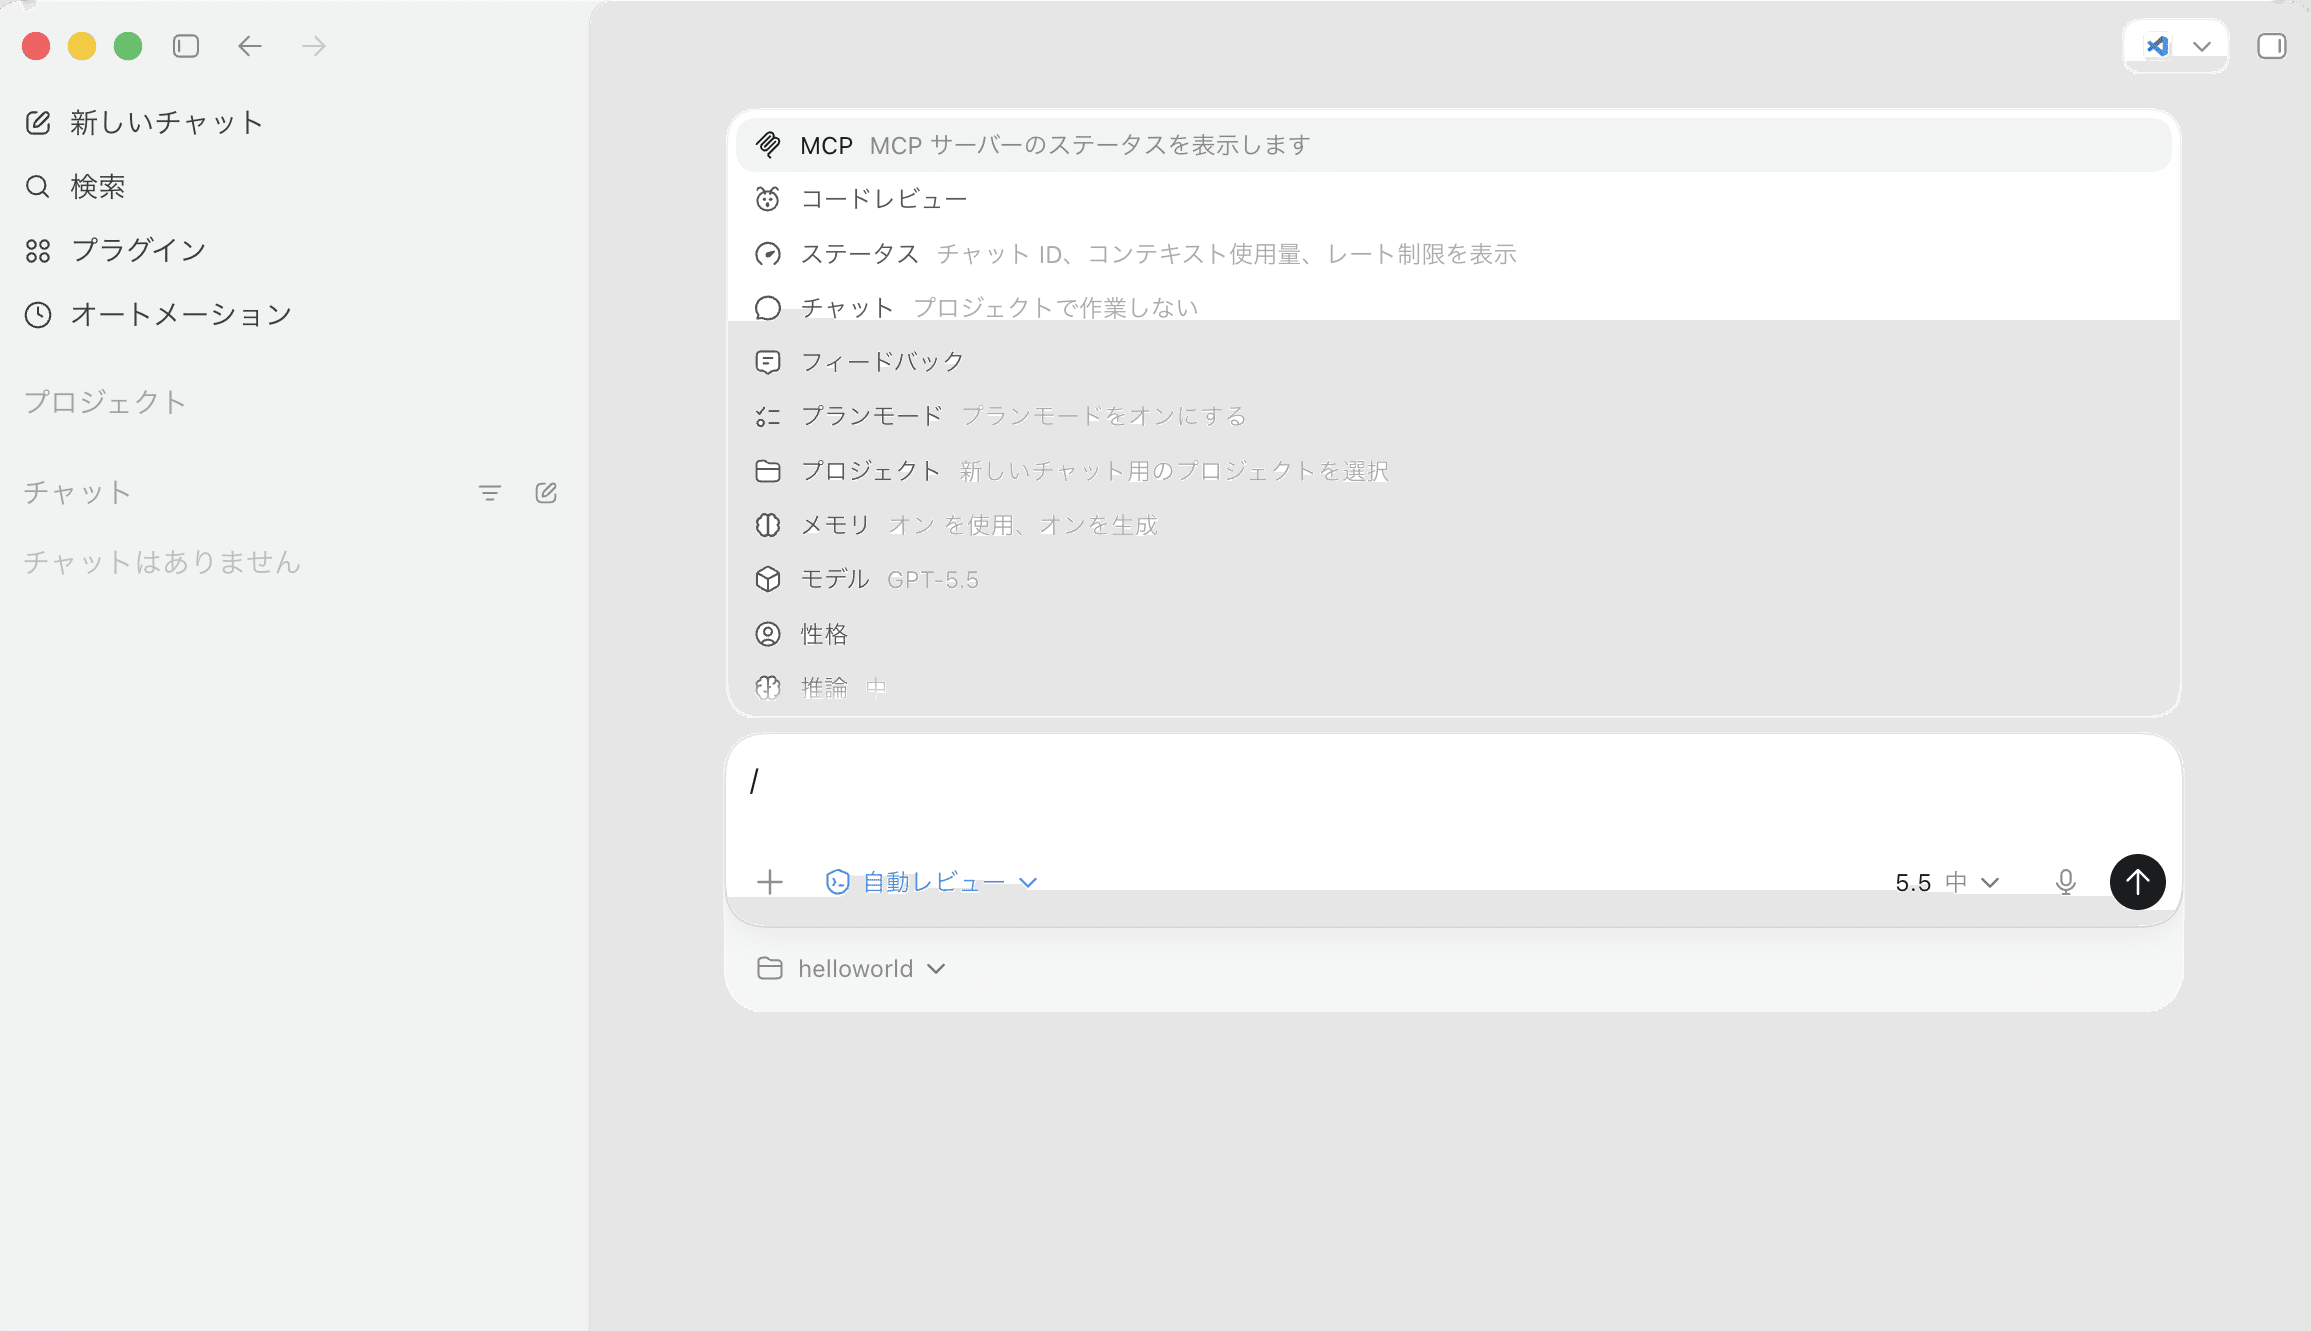Viewport: 2311px width, 1331px height.
Task: Click the model cube icon
Action: pyautogui.click(x=768, y=579)
